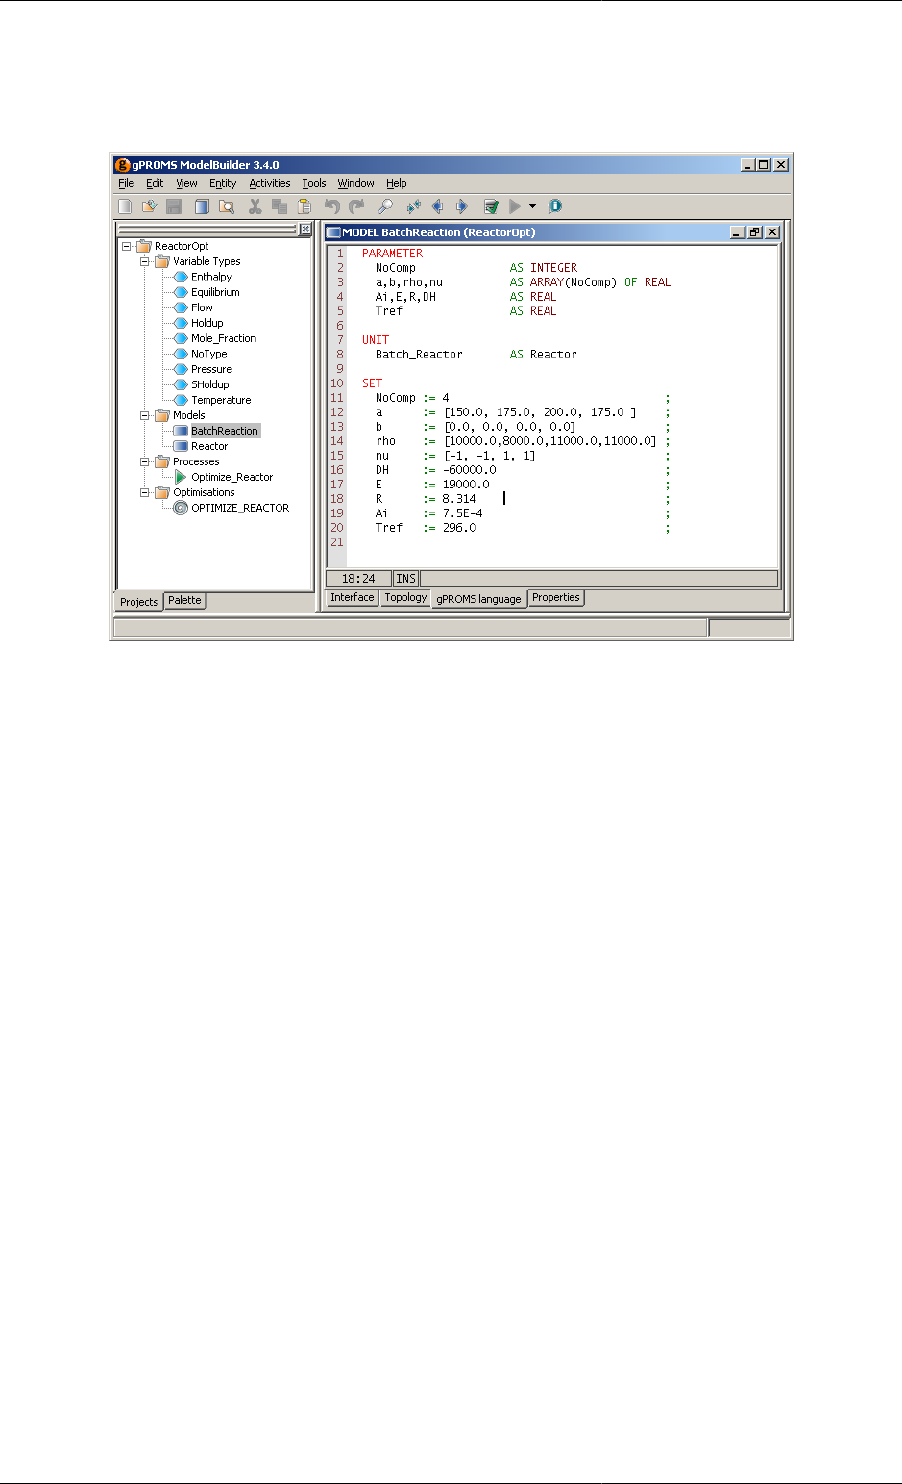Click the Cut scissors icon

click(255, 206)
